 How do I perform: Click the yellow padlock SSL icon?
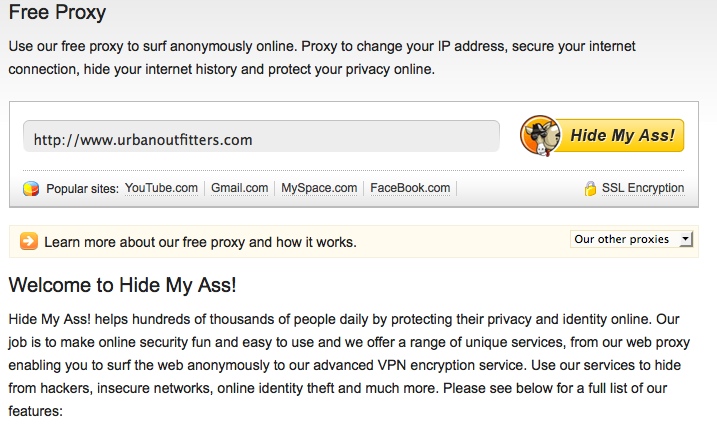[x=590, y=188]
